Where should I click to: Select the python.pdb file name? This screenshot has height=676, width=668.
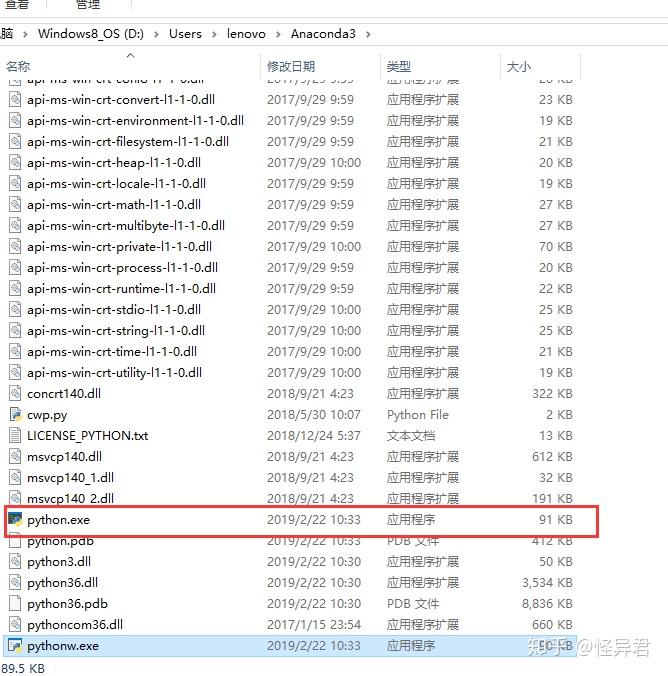[60, 541]
